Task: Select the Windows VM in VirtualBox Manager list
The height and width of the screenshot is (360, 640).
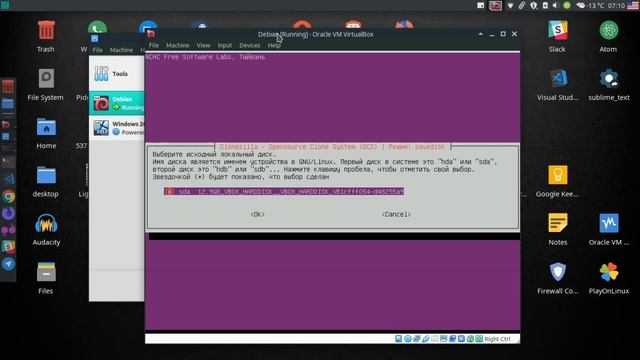Action: [x=117, y=128]
